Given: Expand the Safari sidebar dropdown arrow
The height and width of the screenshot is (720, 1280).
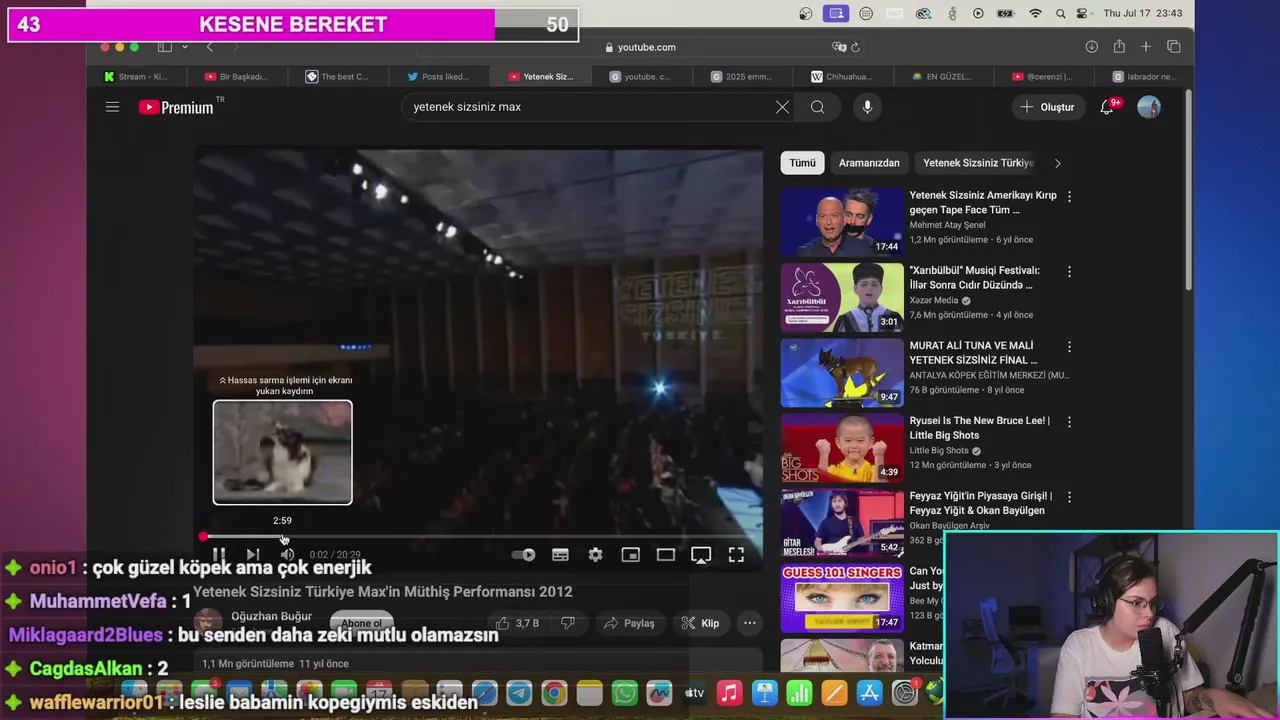Looking at the screenshot, I should tap(184, 47).
